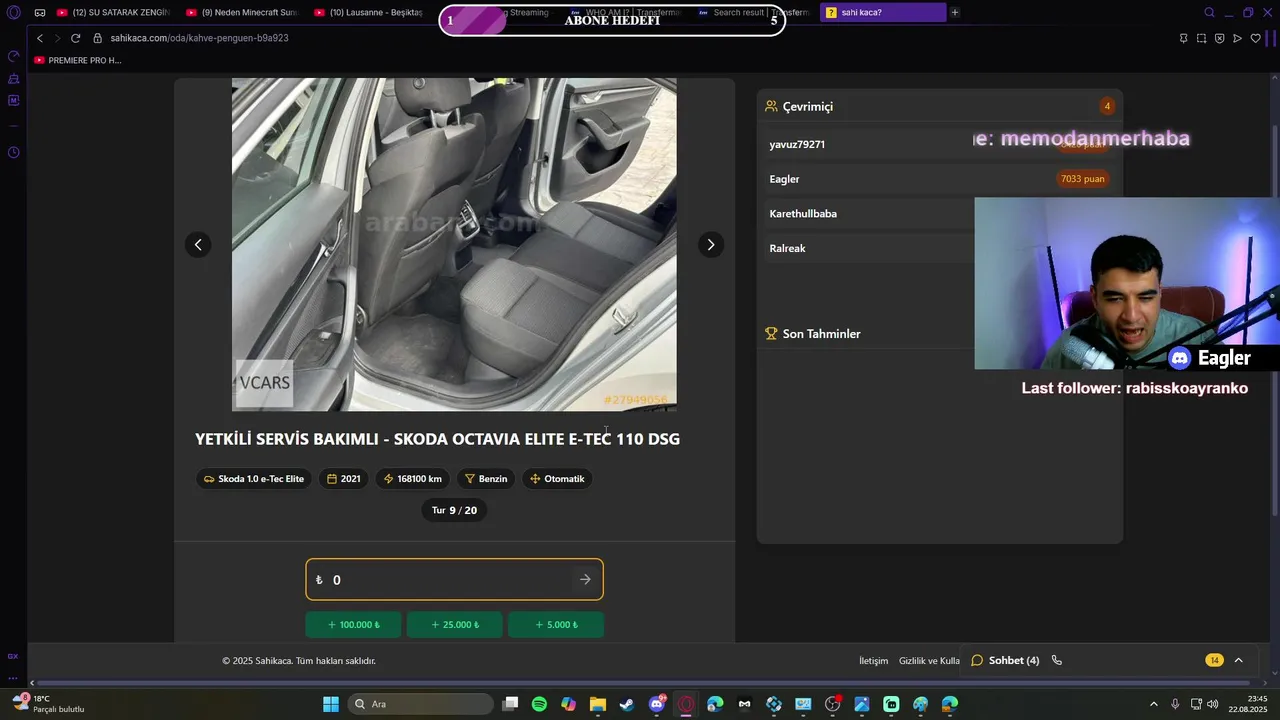Open Opera GX from the taskbar
1280x720 pixels.
(x=686, y=704)
